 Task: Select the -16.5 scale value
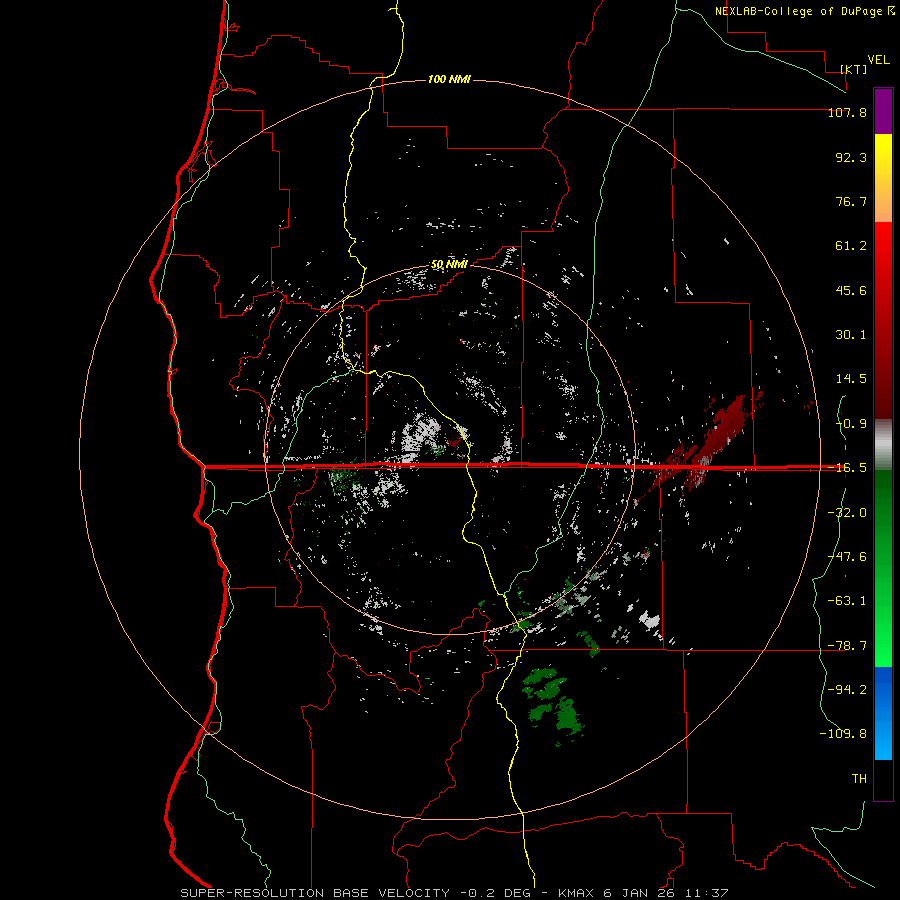[847, 468]
